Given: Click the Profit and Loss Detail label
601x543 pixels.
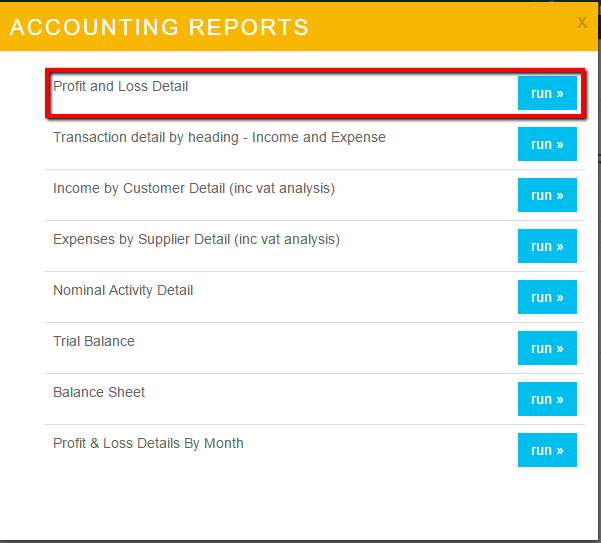Looking at the screenshot, I should (120, 87).
